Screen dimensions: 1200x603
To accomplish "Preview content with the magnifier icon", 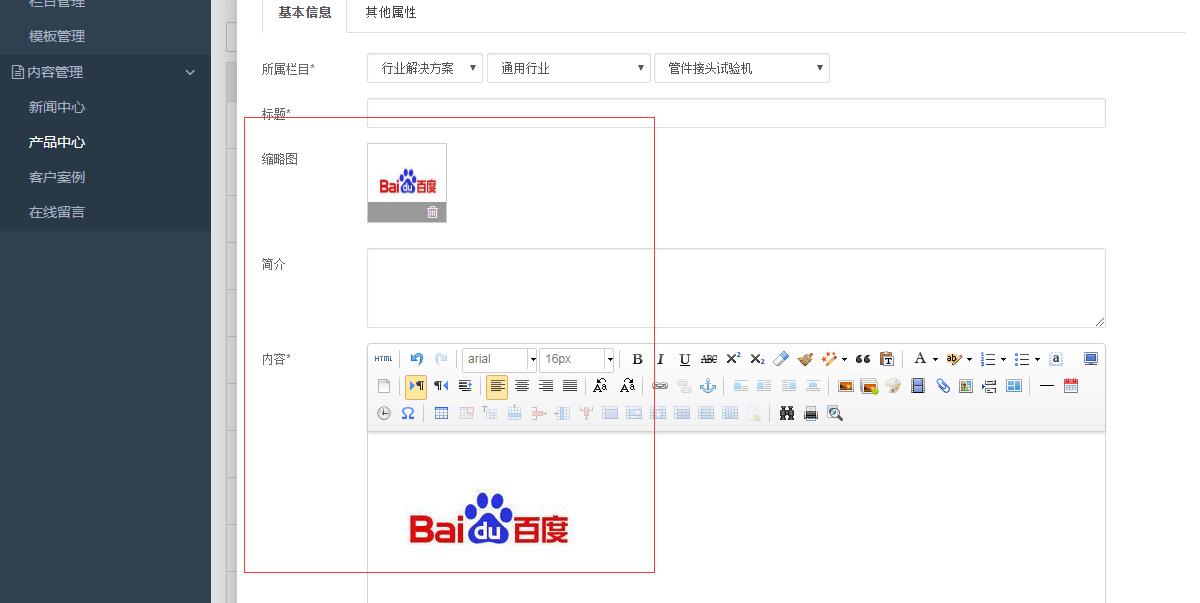I will point(835,413).
